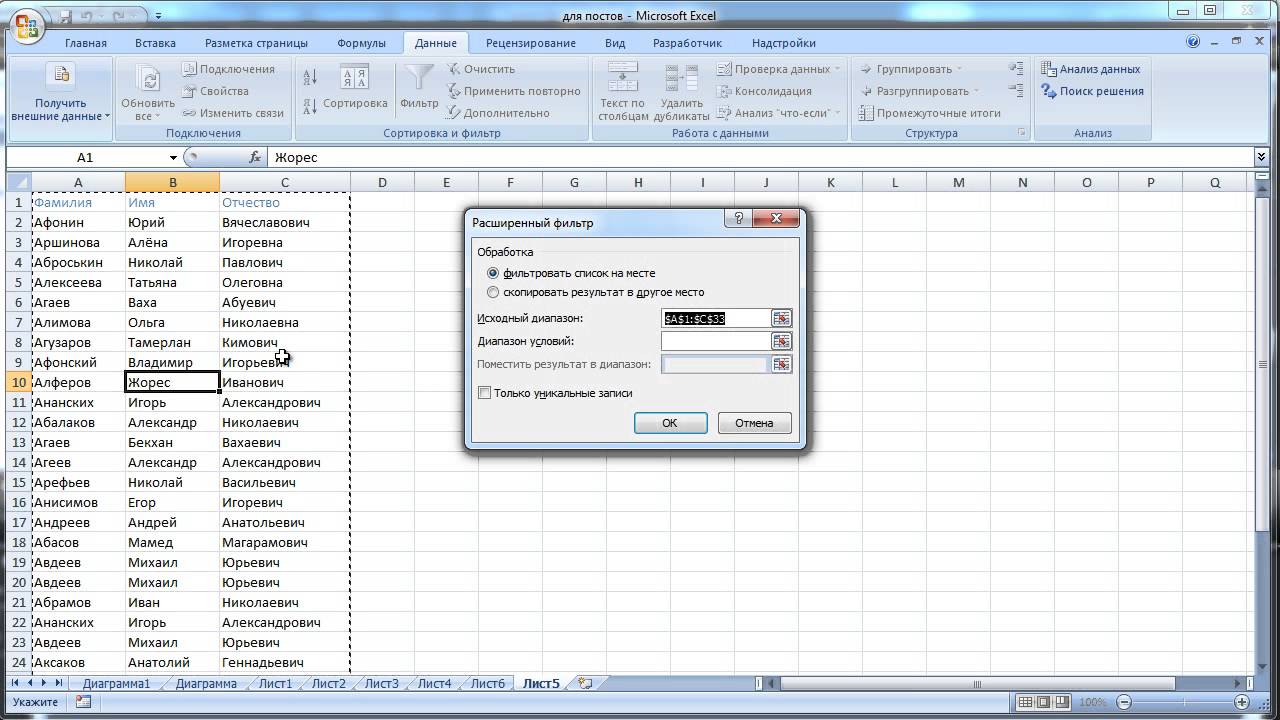This screenshot has height=720, width=1280.
Task: Select filter list in place option
Action: click(492, 273)
